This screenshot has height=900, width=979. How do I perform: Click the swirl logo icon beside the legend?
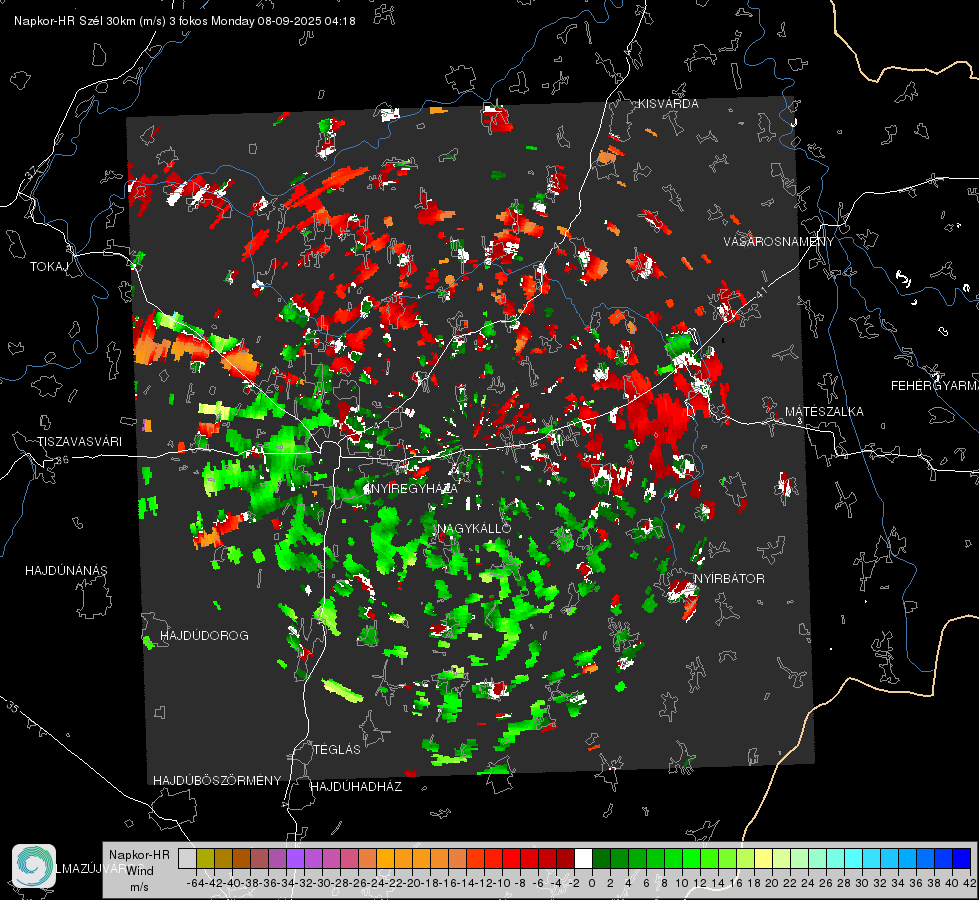tap(34, 866)
